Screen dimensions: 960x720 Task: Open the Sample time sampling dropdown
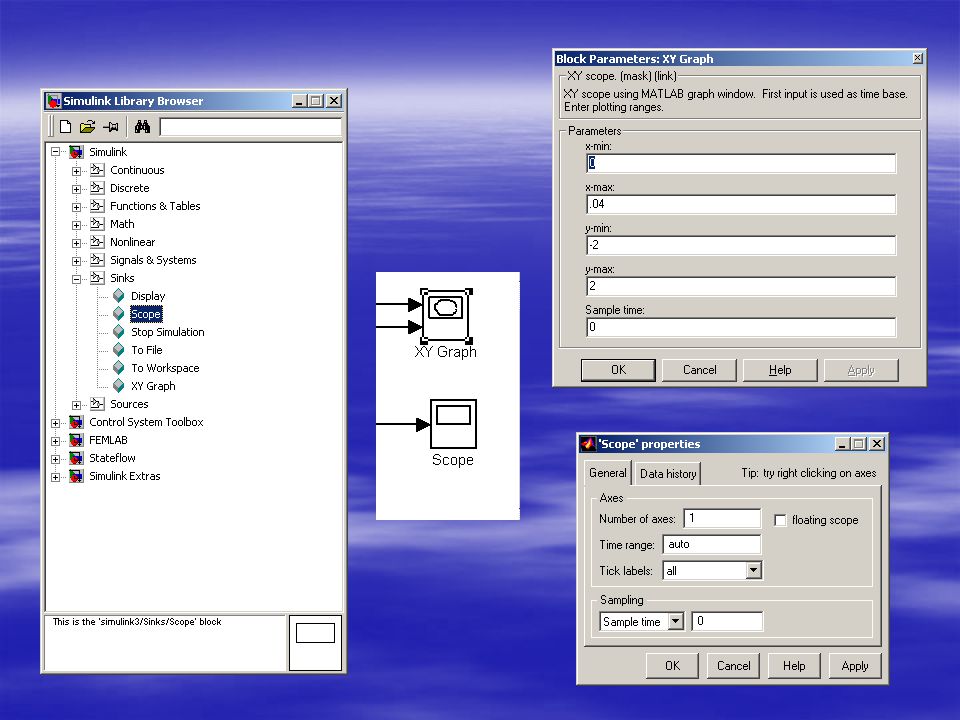675,621
